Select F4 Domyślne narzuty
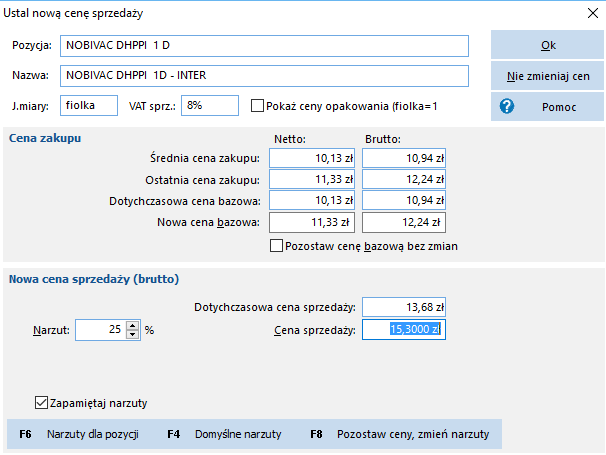Screen dimensions: 606x455 pyautogui.click(x=224, y=434)
